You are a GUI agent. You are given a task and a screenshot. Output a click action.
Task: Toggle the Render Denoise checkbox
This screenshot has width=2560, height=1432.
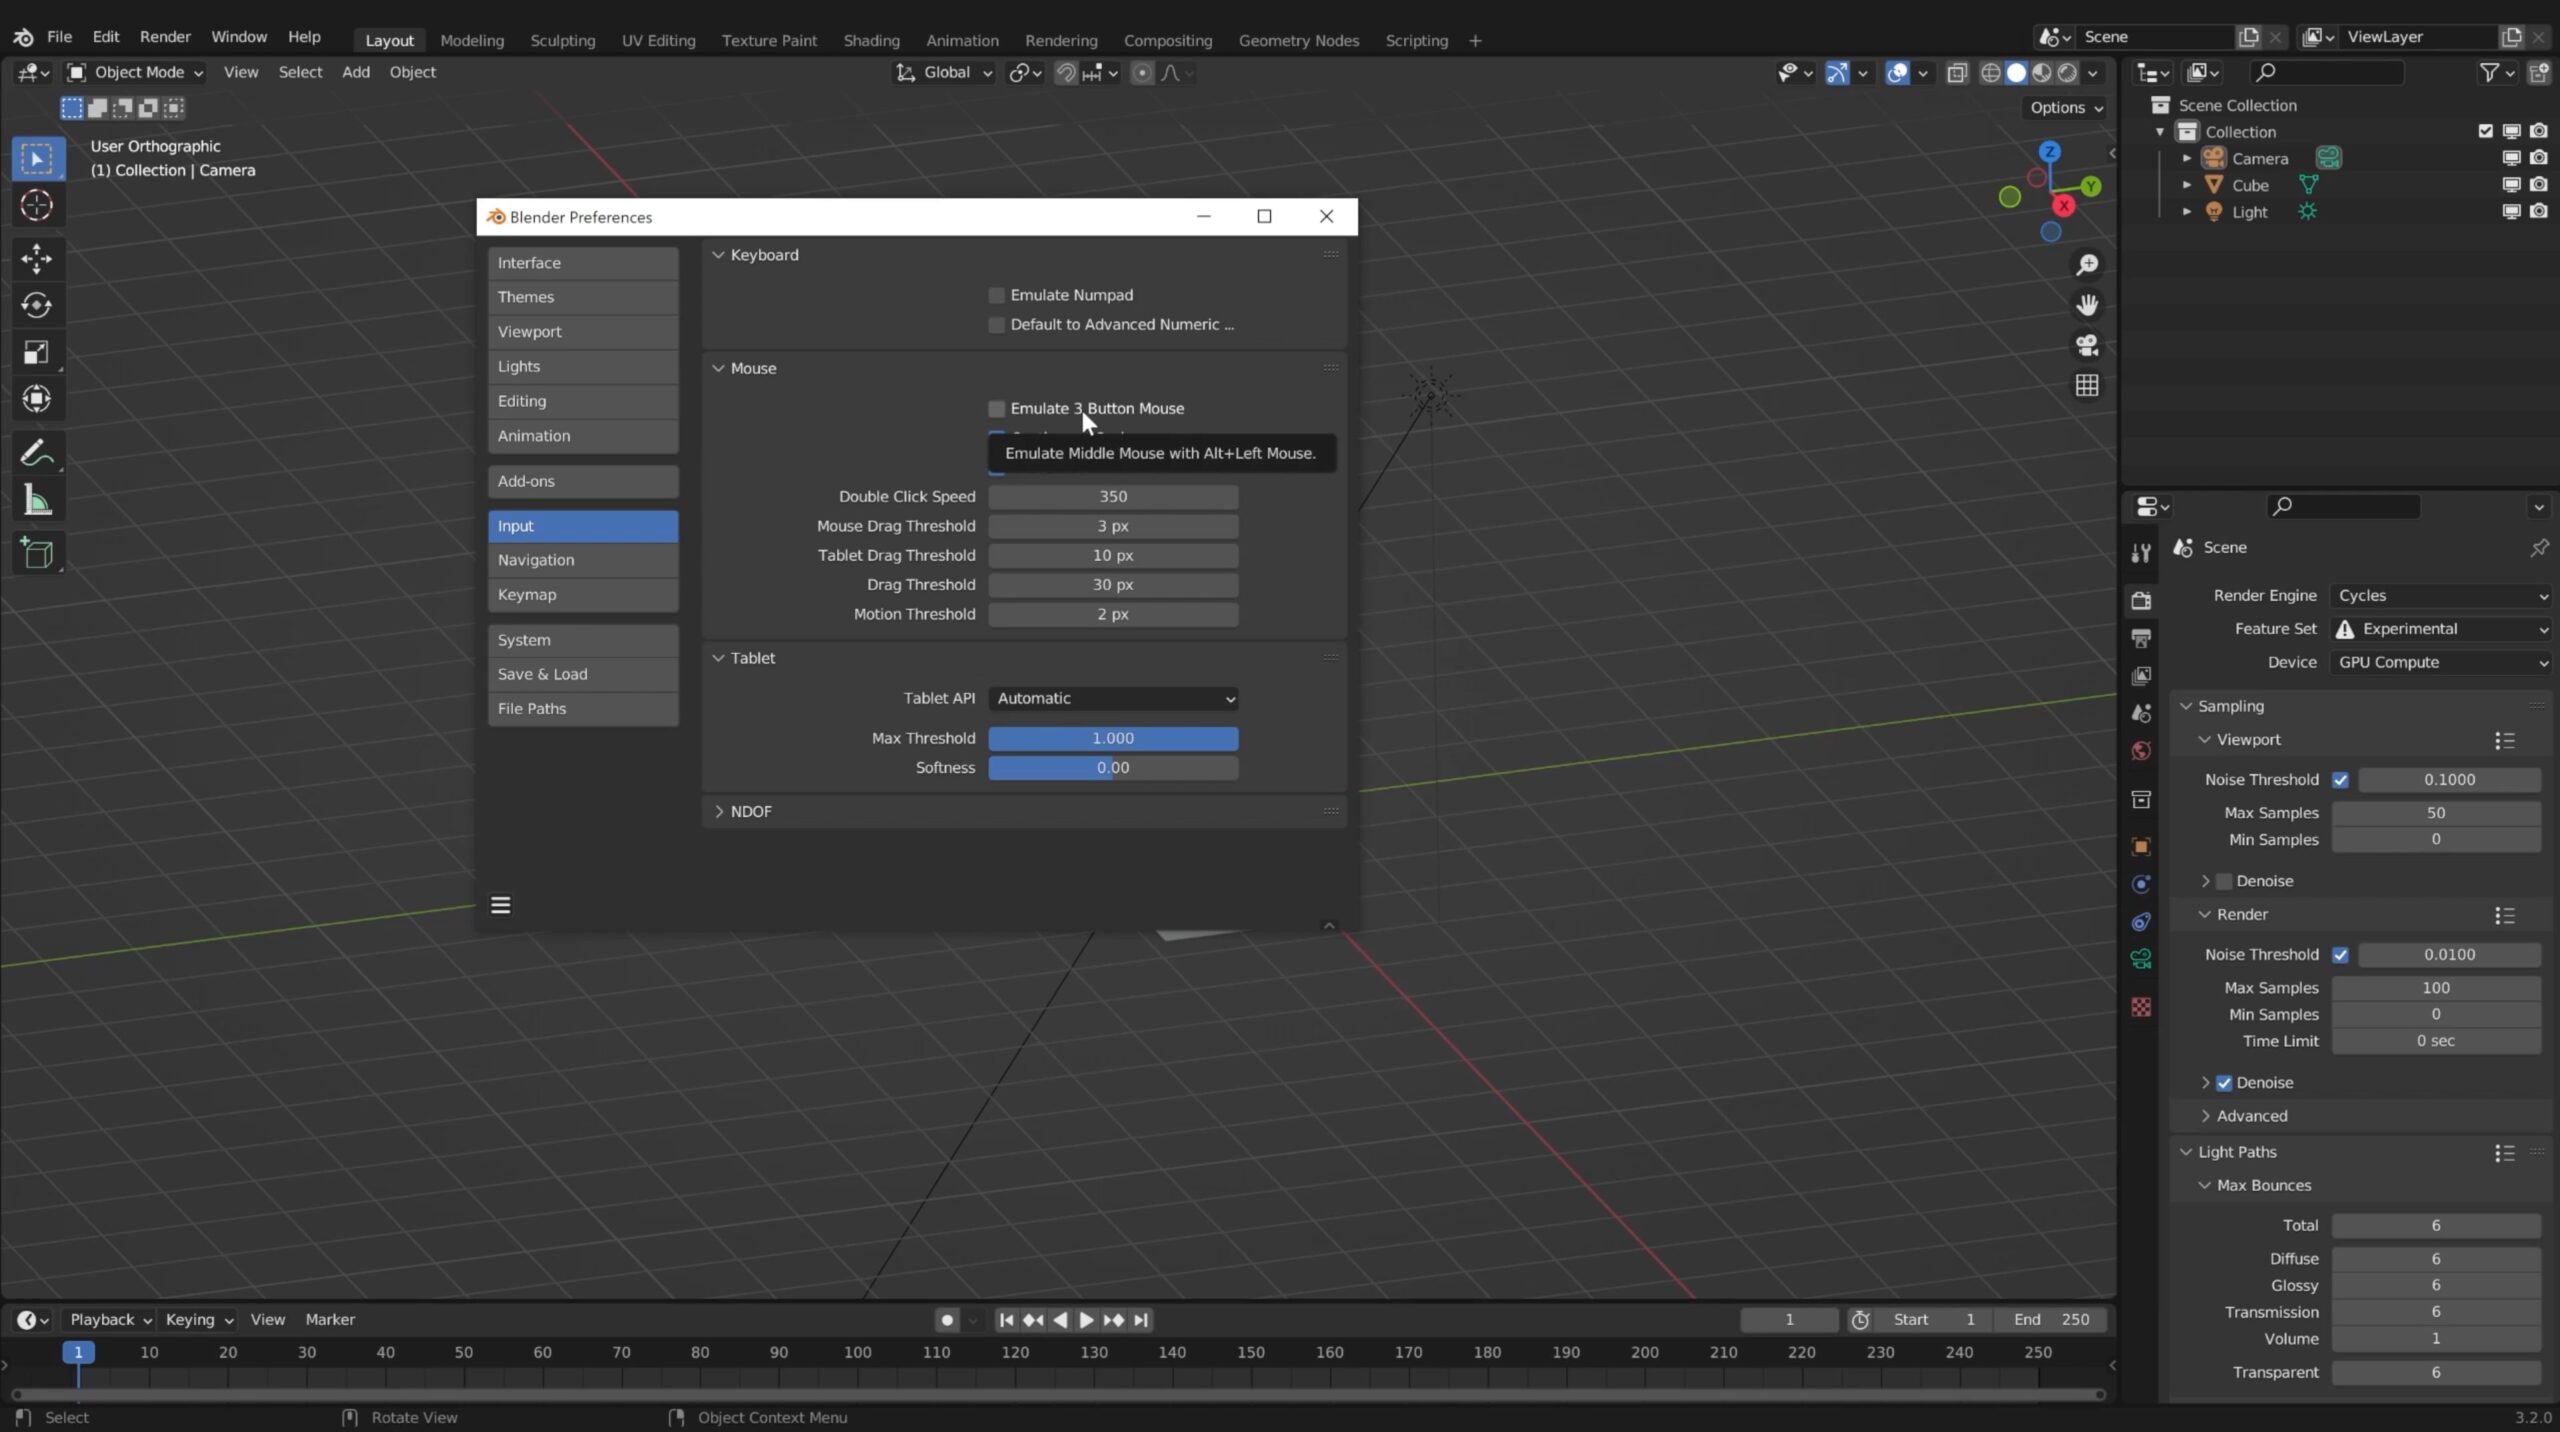click(2224, 1083)
